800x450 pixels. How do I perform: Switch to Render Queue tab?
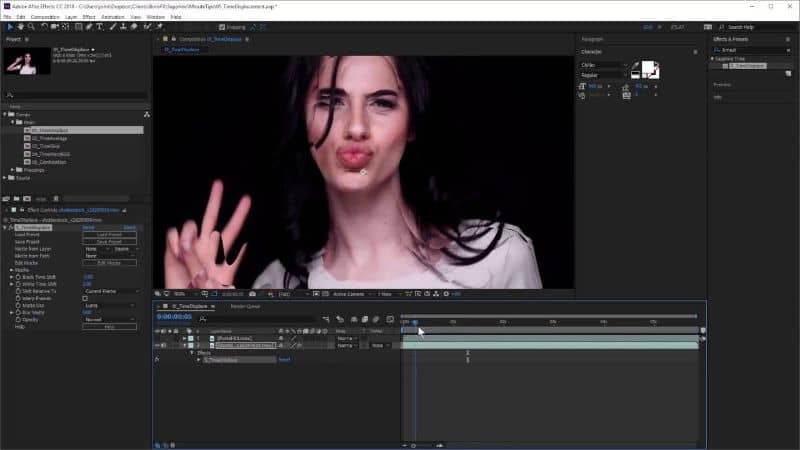click(x=245, y=306)
